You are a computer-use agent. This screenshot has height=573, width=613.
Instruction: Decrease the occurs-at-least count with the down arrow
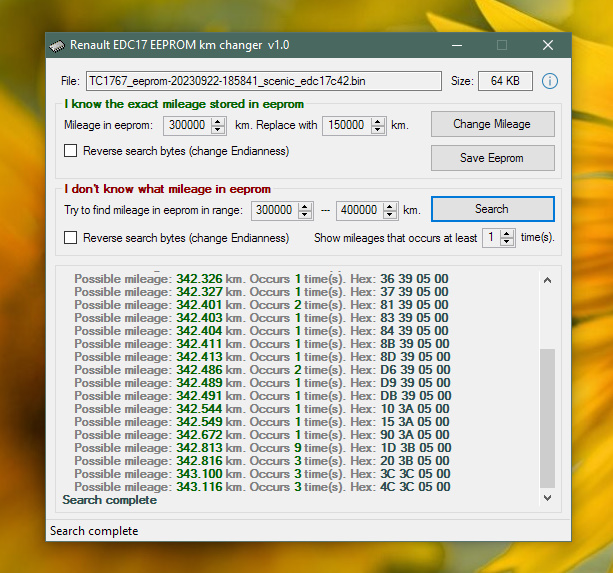(x=507, y=242)
